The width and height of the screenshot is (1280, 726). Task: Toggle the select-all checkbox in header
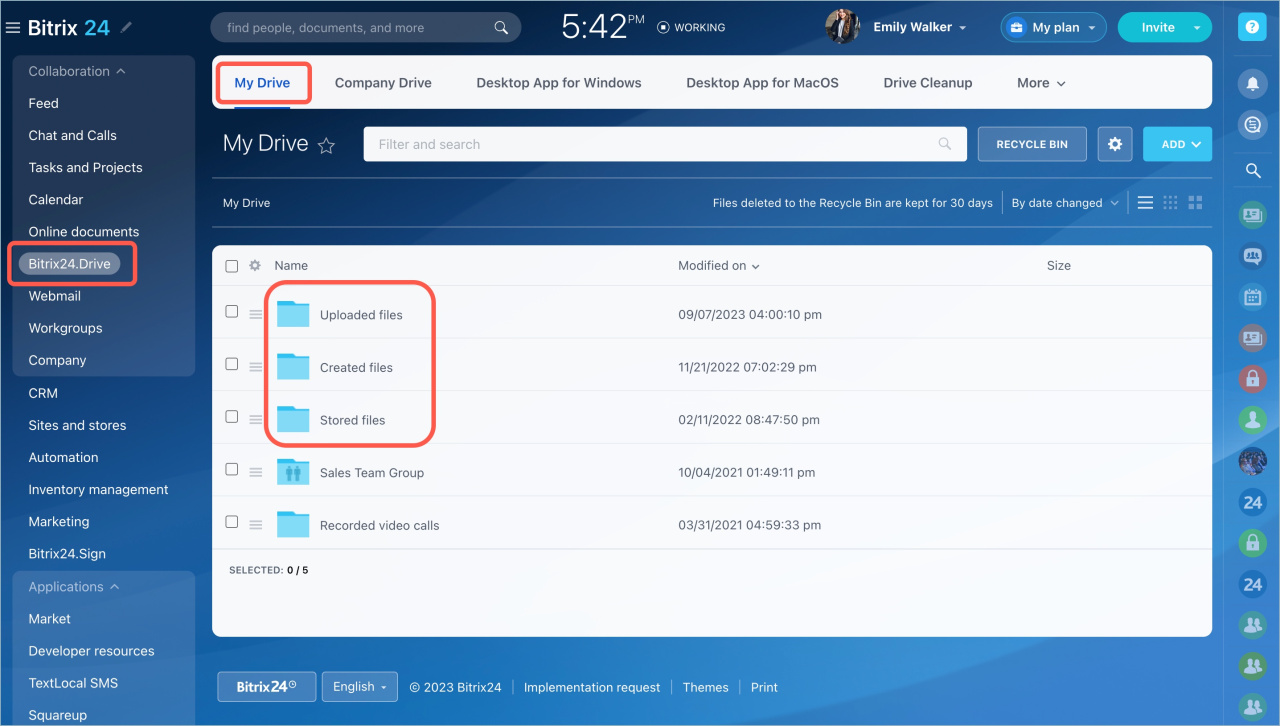click(232, 266)
